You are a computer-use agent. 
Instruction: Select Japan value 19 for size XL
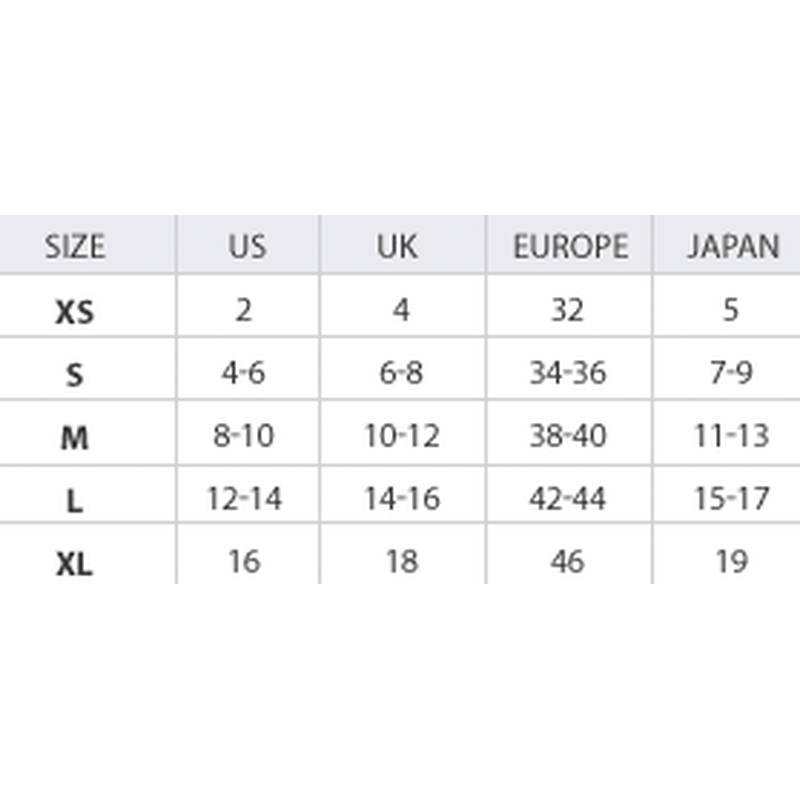(x=732, y=562)
